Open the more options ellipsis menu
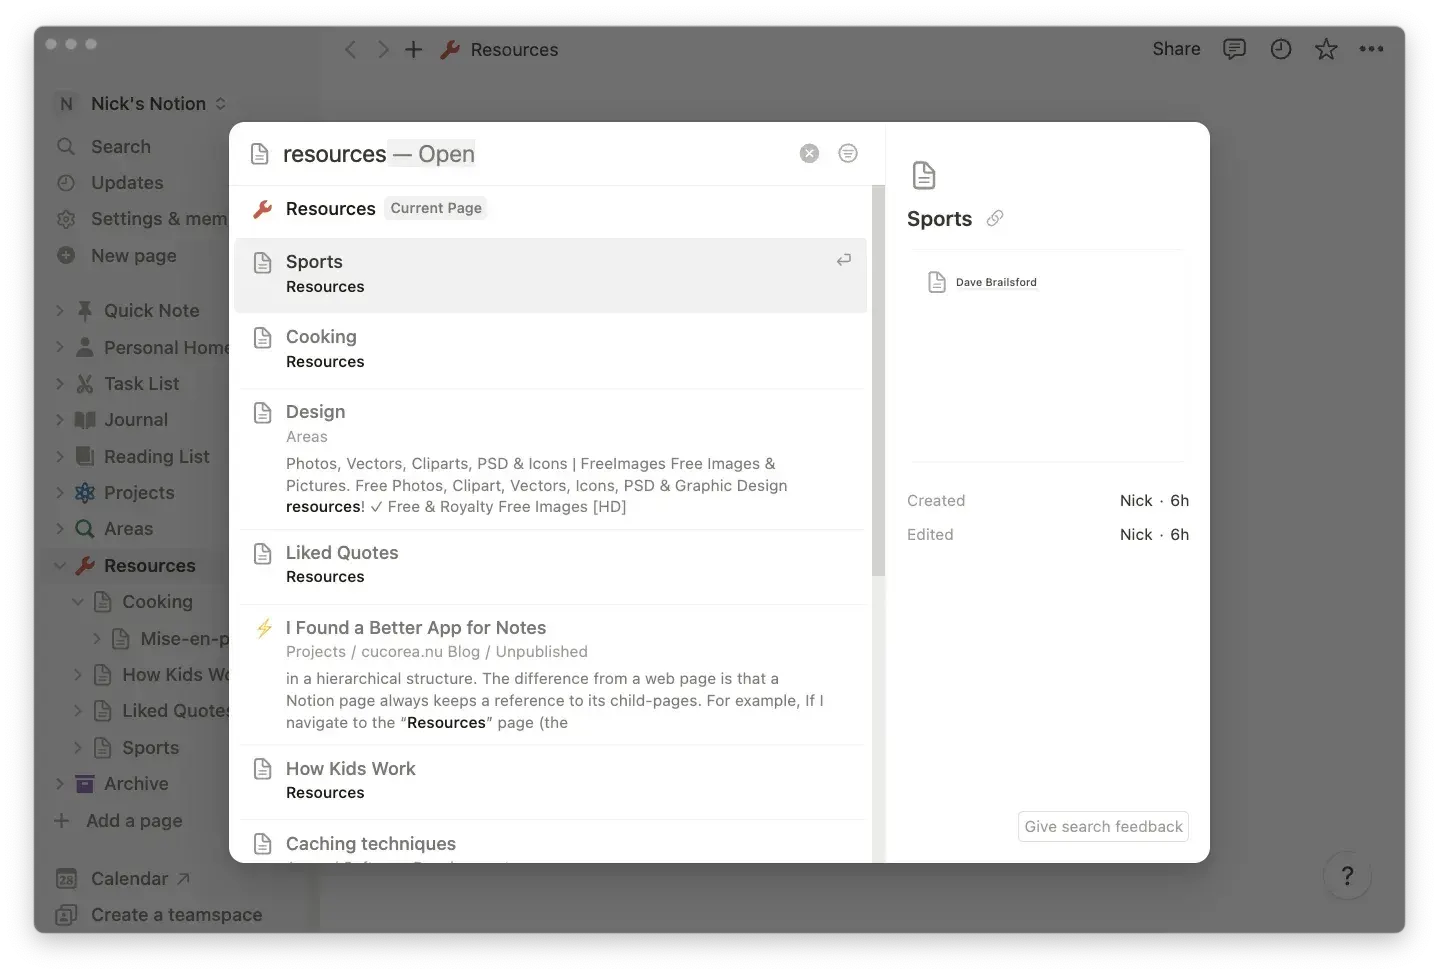The height and width of the screenshot is (975, 1439). (1372, 48)
